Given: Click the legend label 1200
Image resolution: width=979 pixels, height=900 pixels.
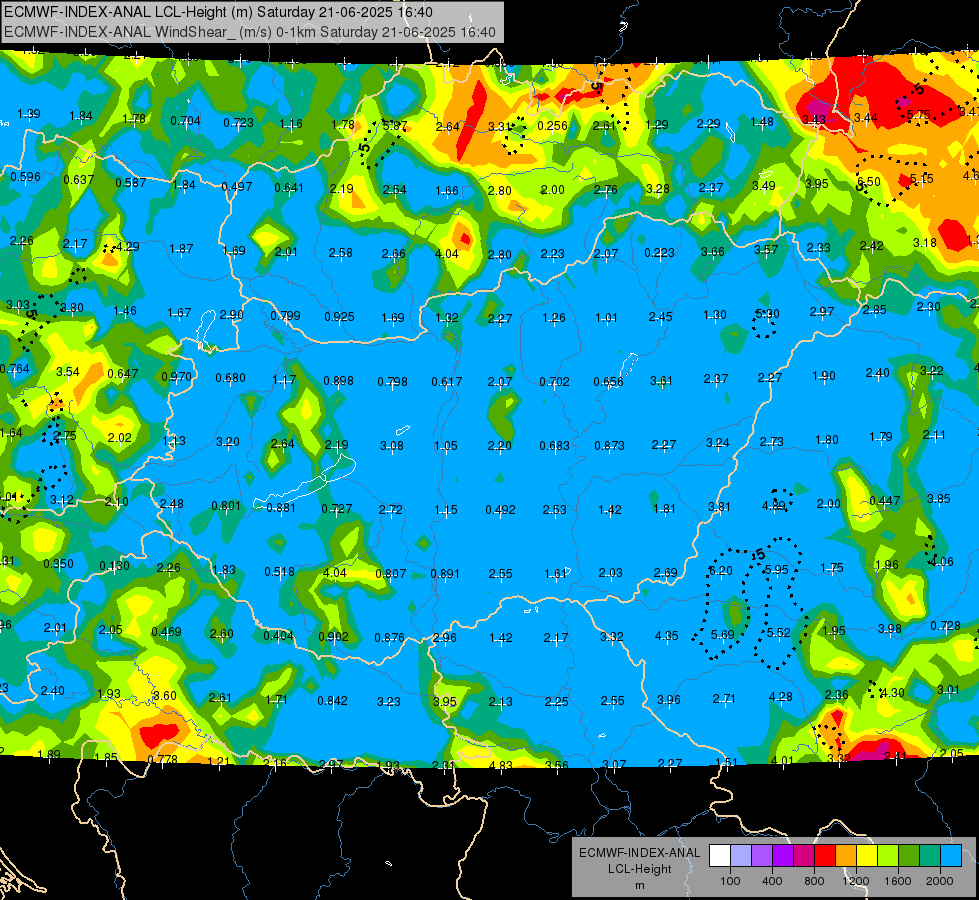Looking at the screenshot, I should 855,881.
